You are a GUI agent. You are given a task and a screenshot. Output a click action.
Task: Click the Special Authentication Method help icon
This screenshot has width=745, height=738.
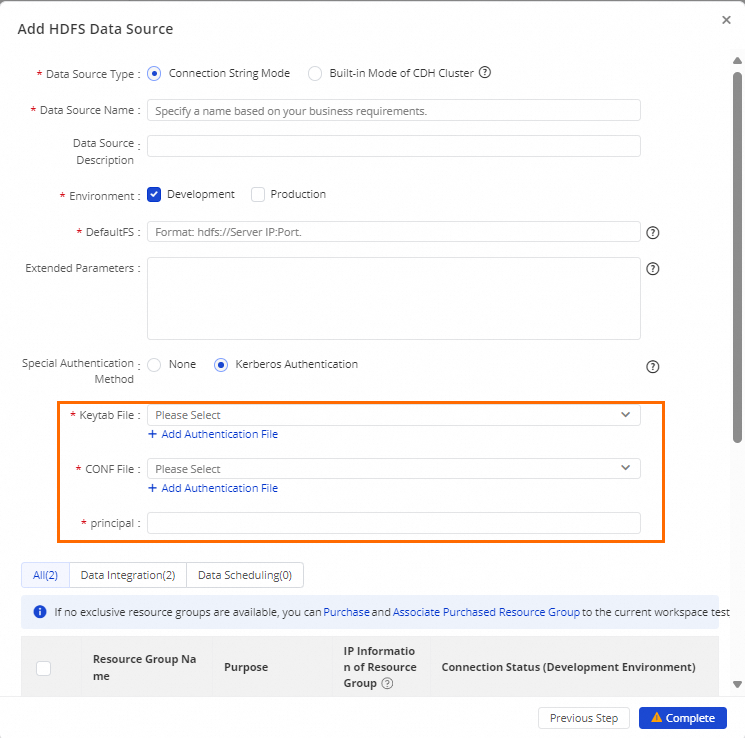[653, 367]
